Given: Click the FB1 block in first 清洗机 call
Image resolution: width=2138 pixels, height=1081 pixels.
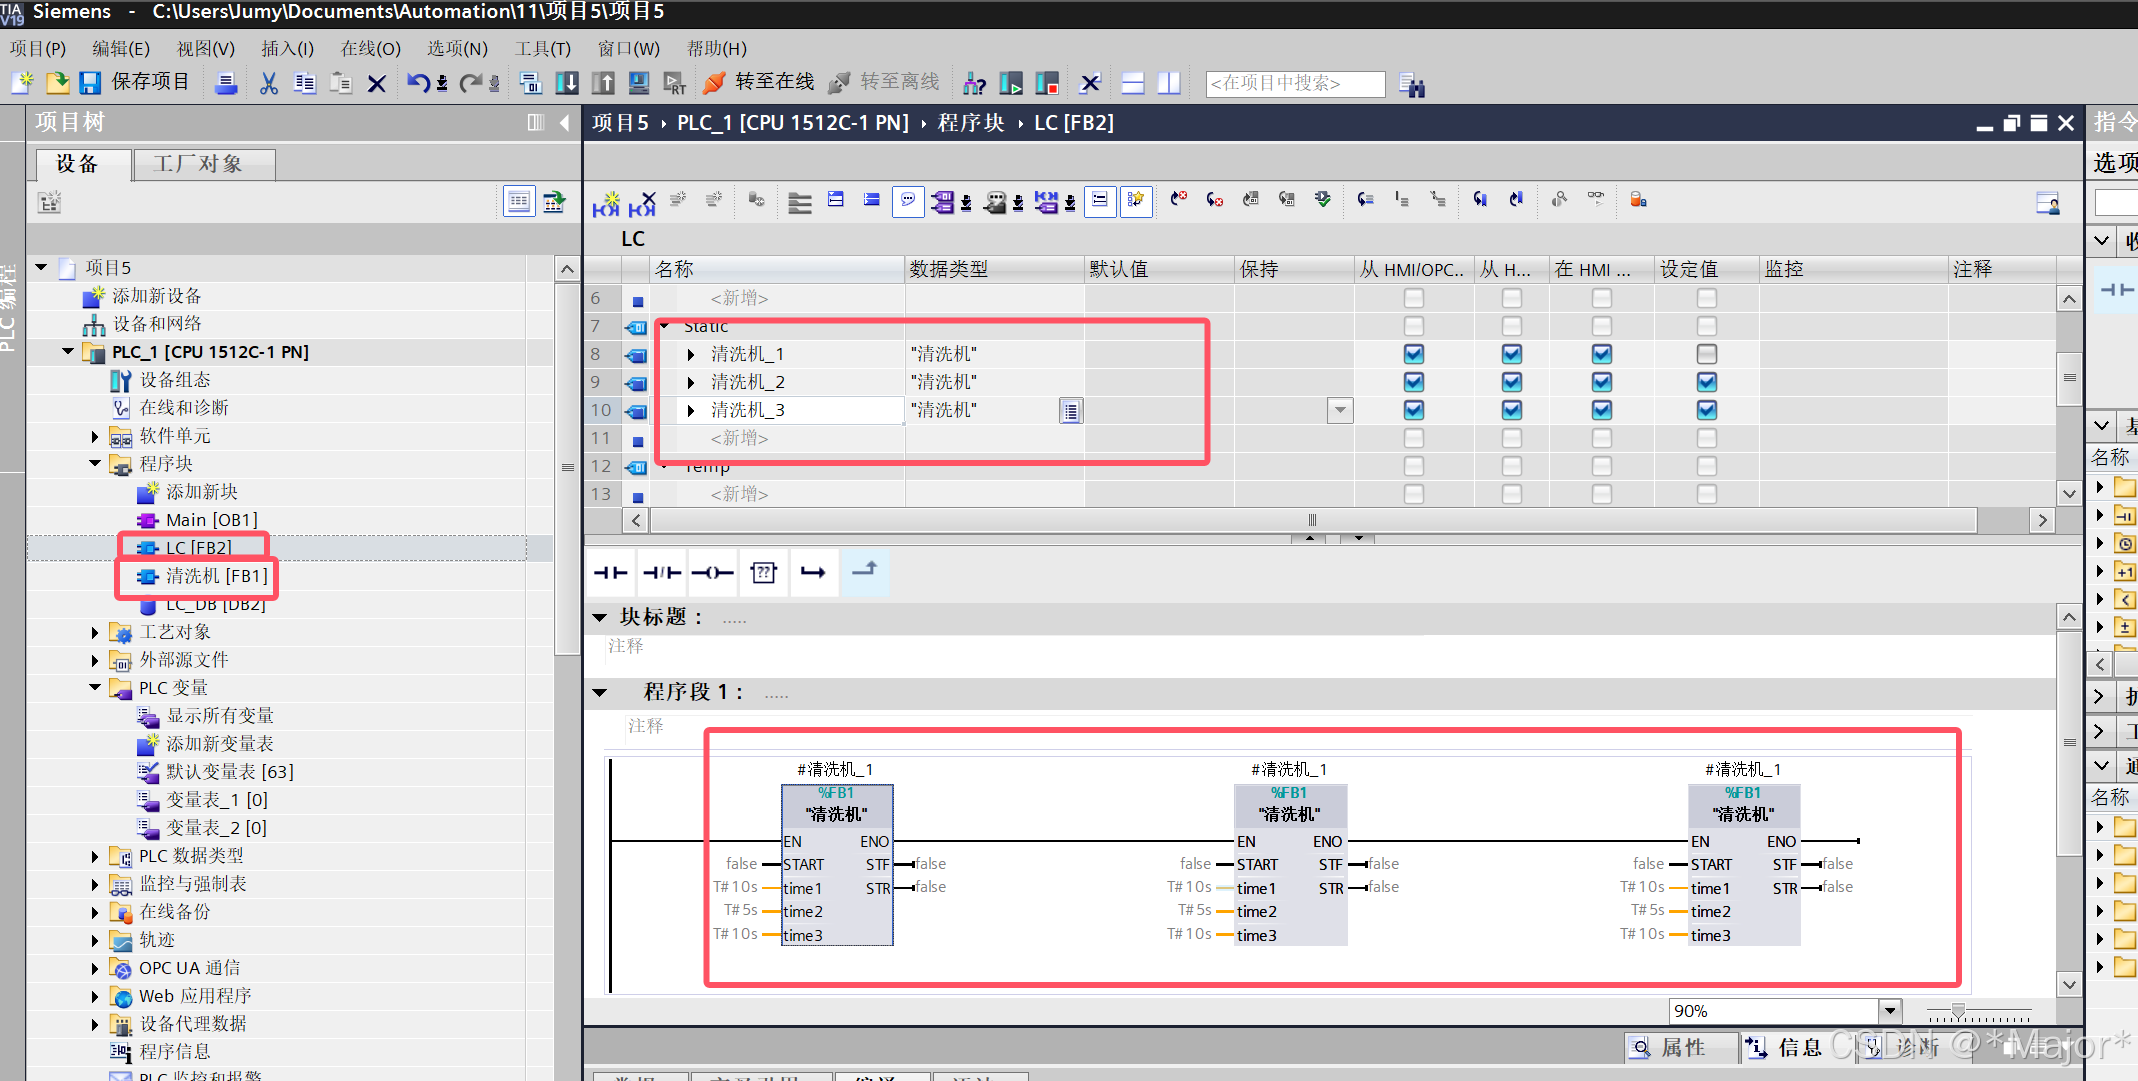Looking at the screenshot, I should pos(837,864).
